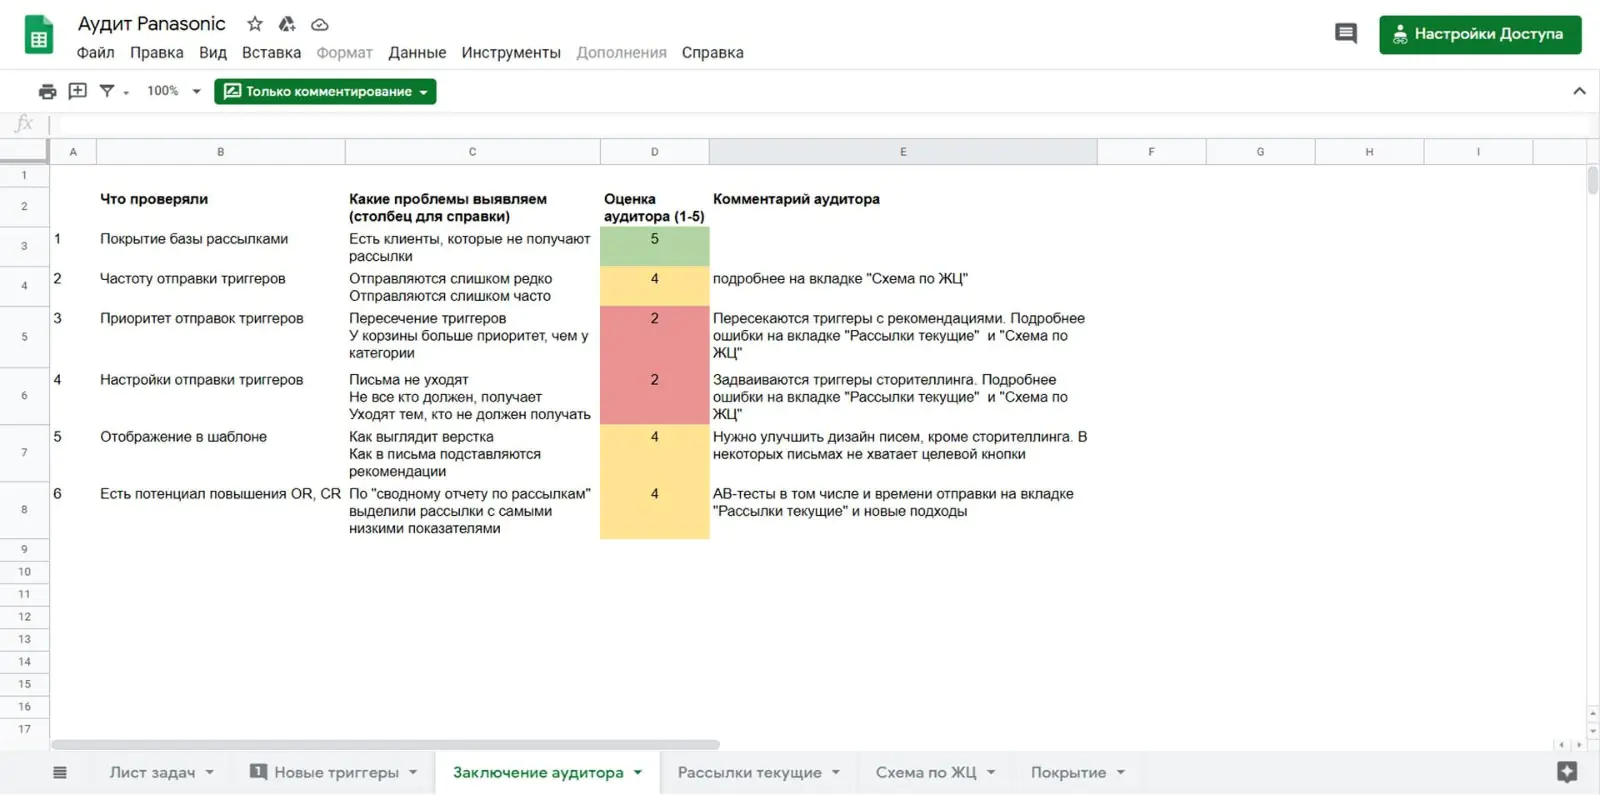The height and width of the screenshot is (795, 1600).
Task: Click the Explore icon at bottom right
Action: point(1567,772)
